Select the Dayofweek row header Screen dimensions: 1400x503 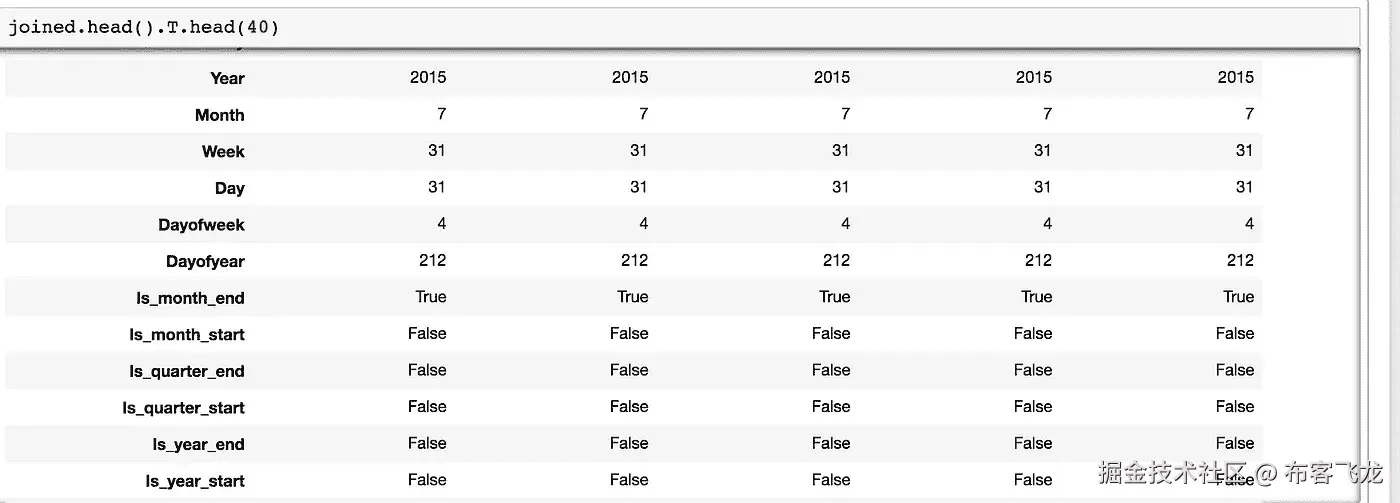click(201, 225)
